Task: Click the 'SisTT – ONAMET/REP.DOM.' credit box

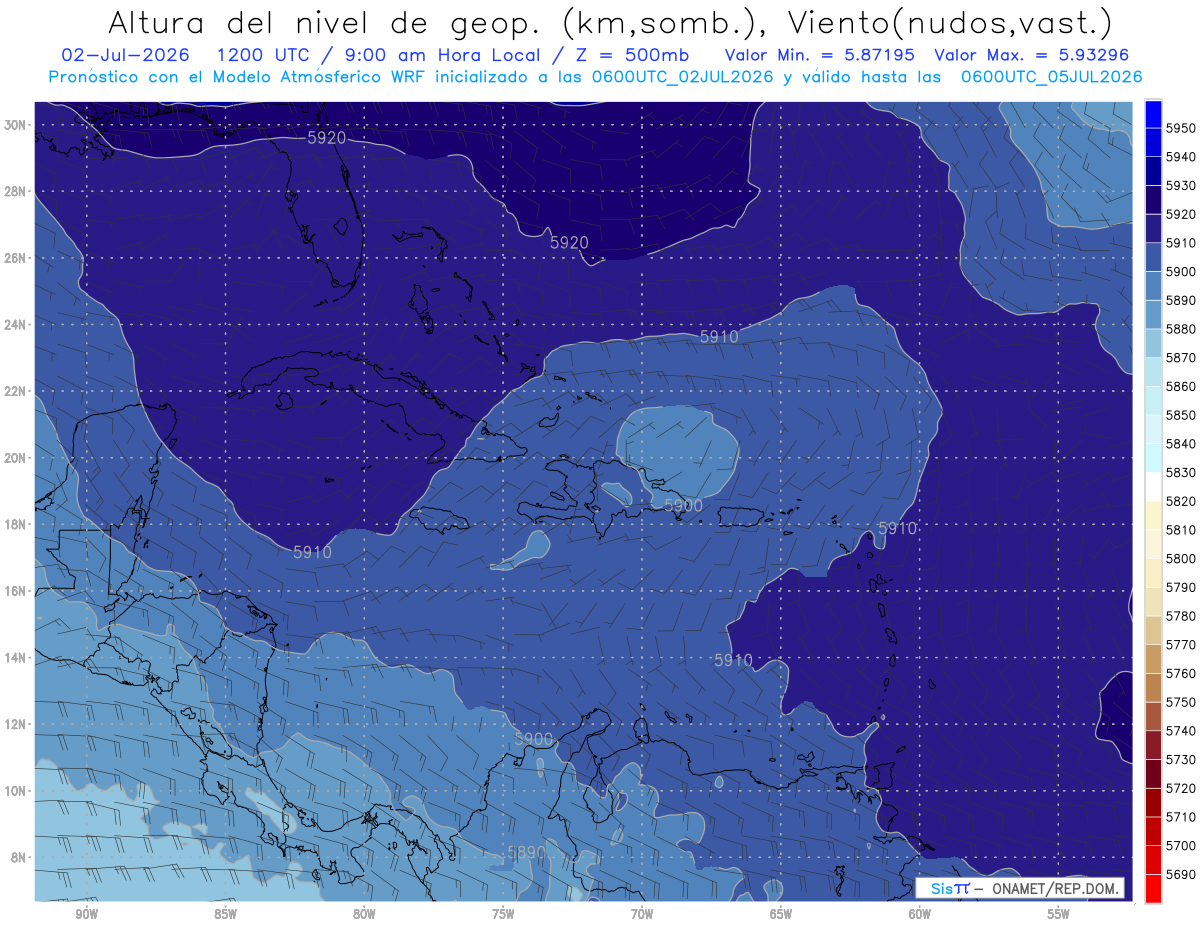Action: [1020, 888]
